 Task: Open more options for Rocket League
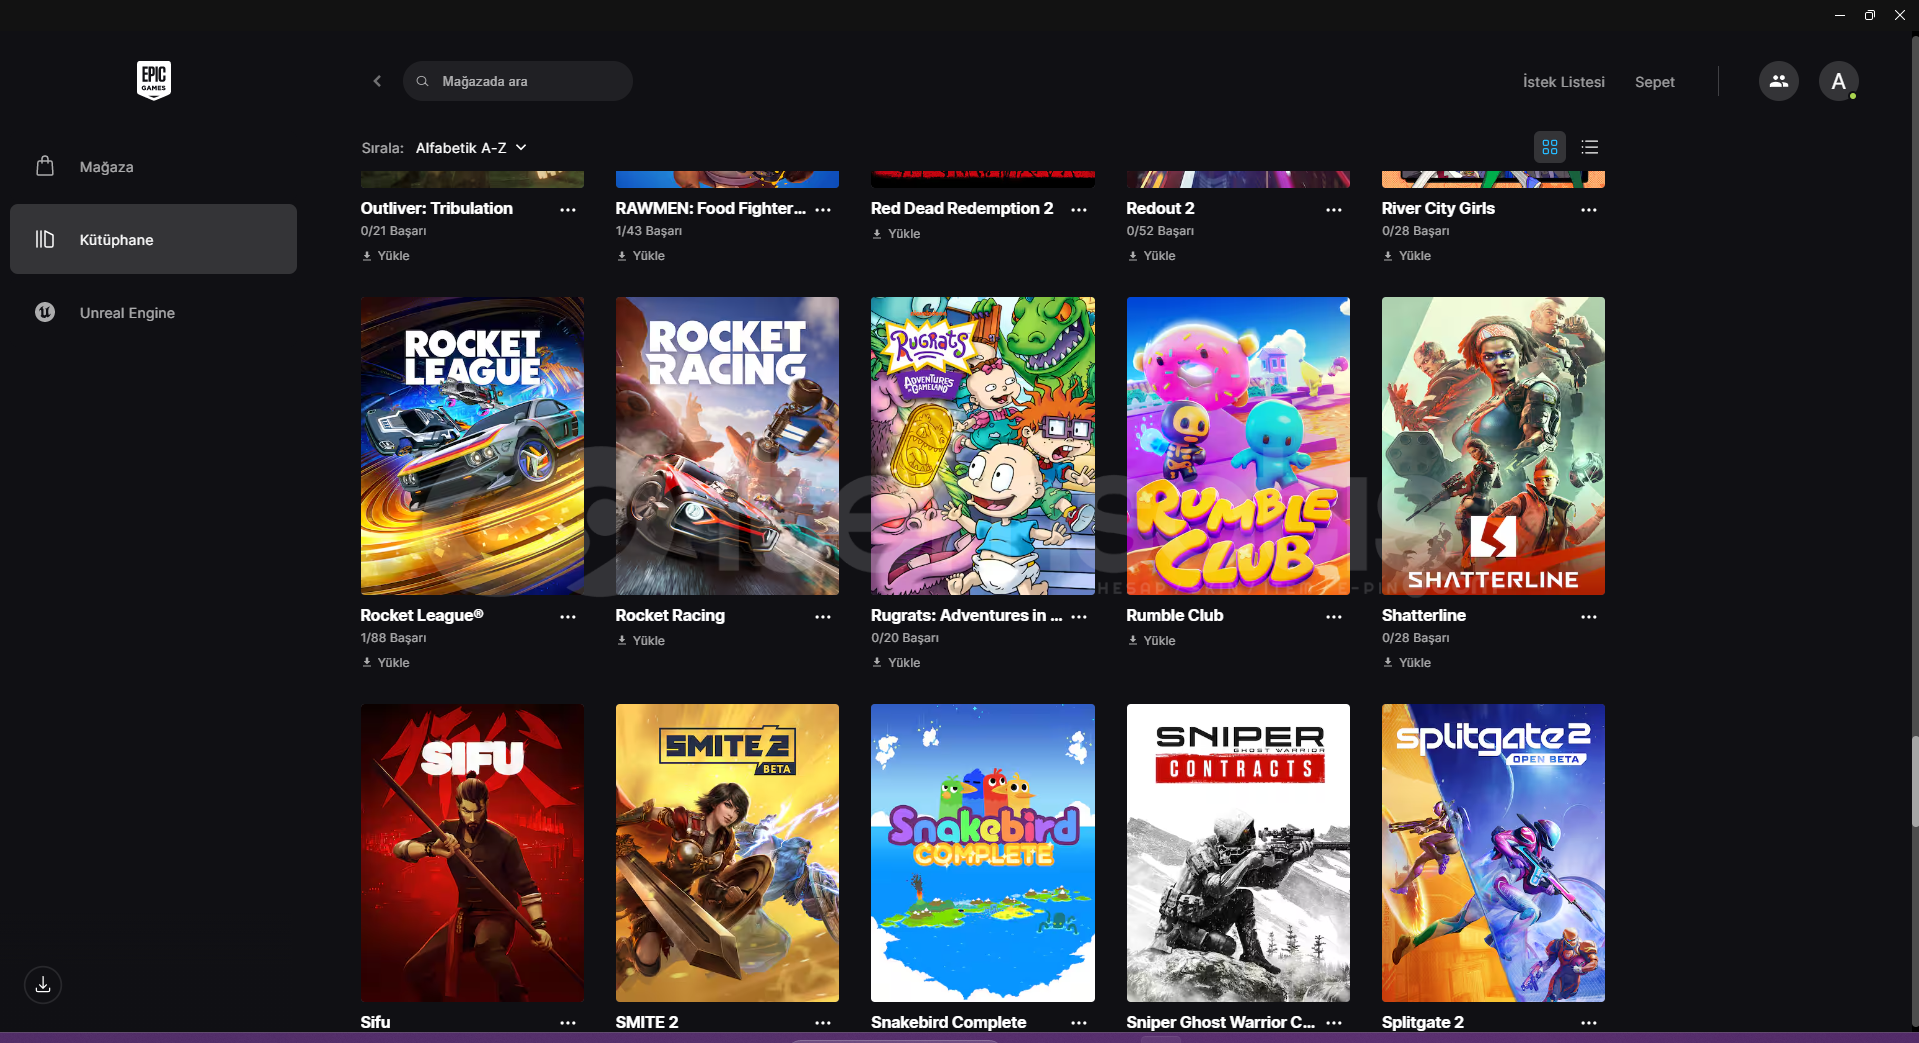click(x=568, y=617)
